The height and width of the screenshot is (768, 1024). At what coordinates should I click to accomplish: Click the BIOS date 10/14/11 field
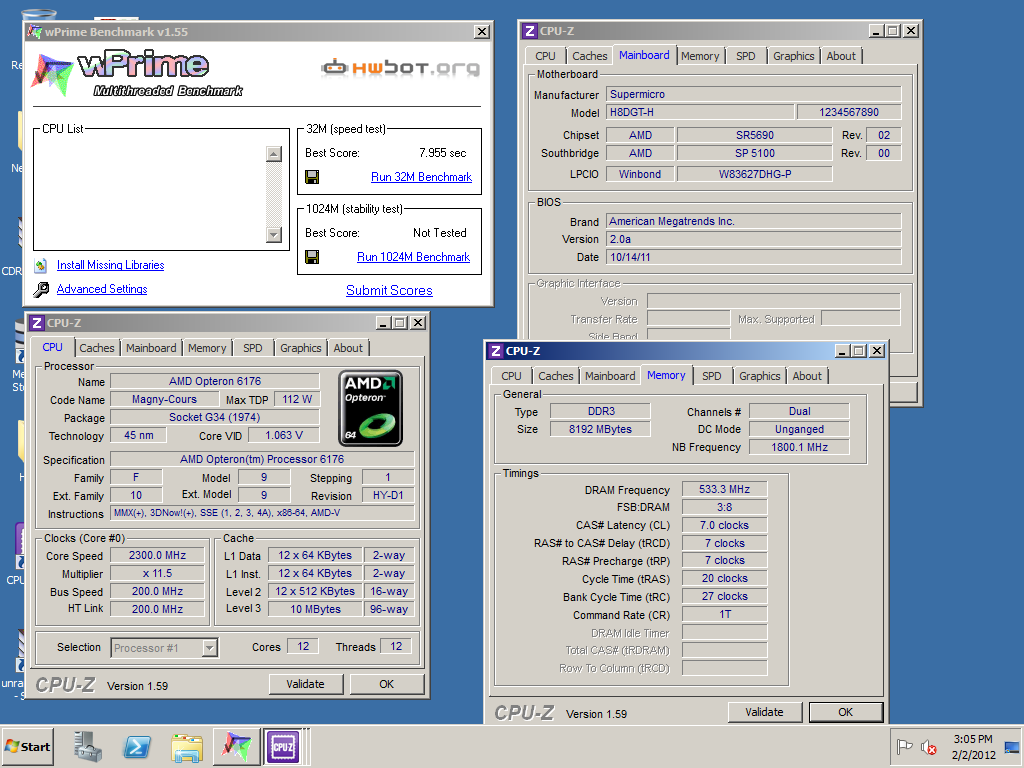pyautogui.click(x=754, y=257)
